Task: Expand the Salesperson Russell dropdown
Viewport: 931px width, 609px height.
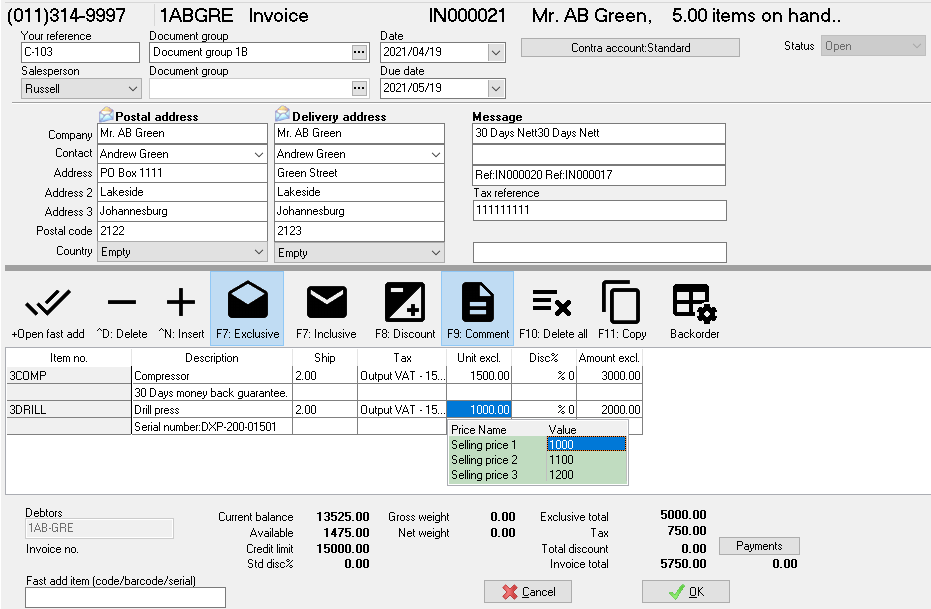Action: coord(132,89)
